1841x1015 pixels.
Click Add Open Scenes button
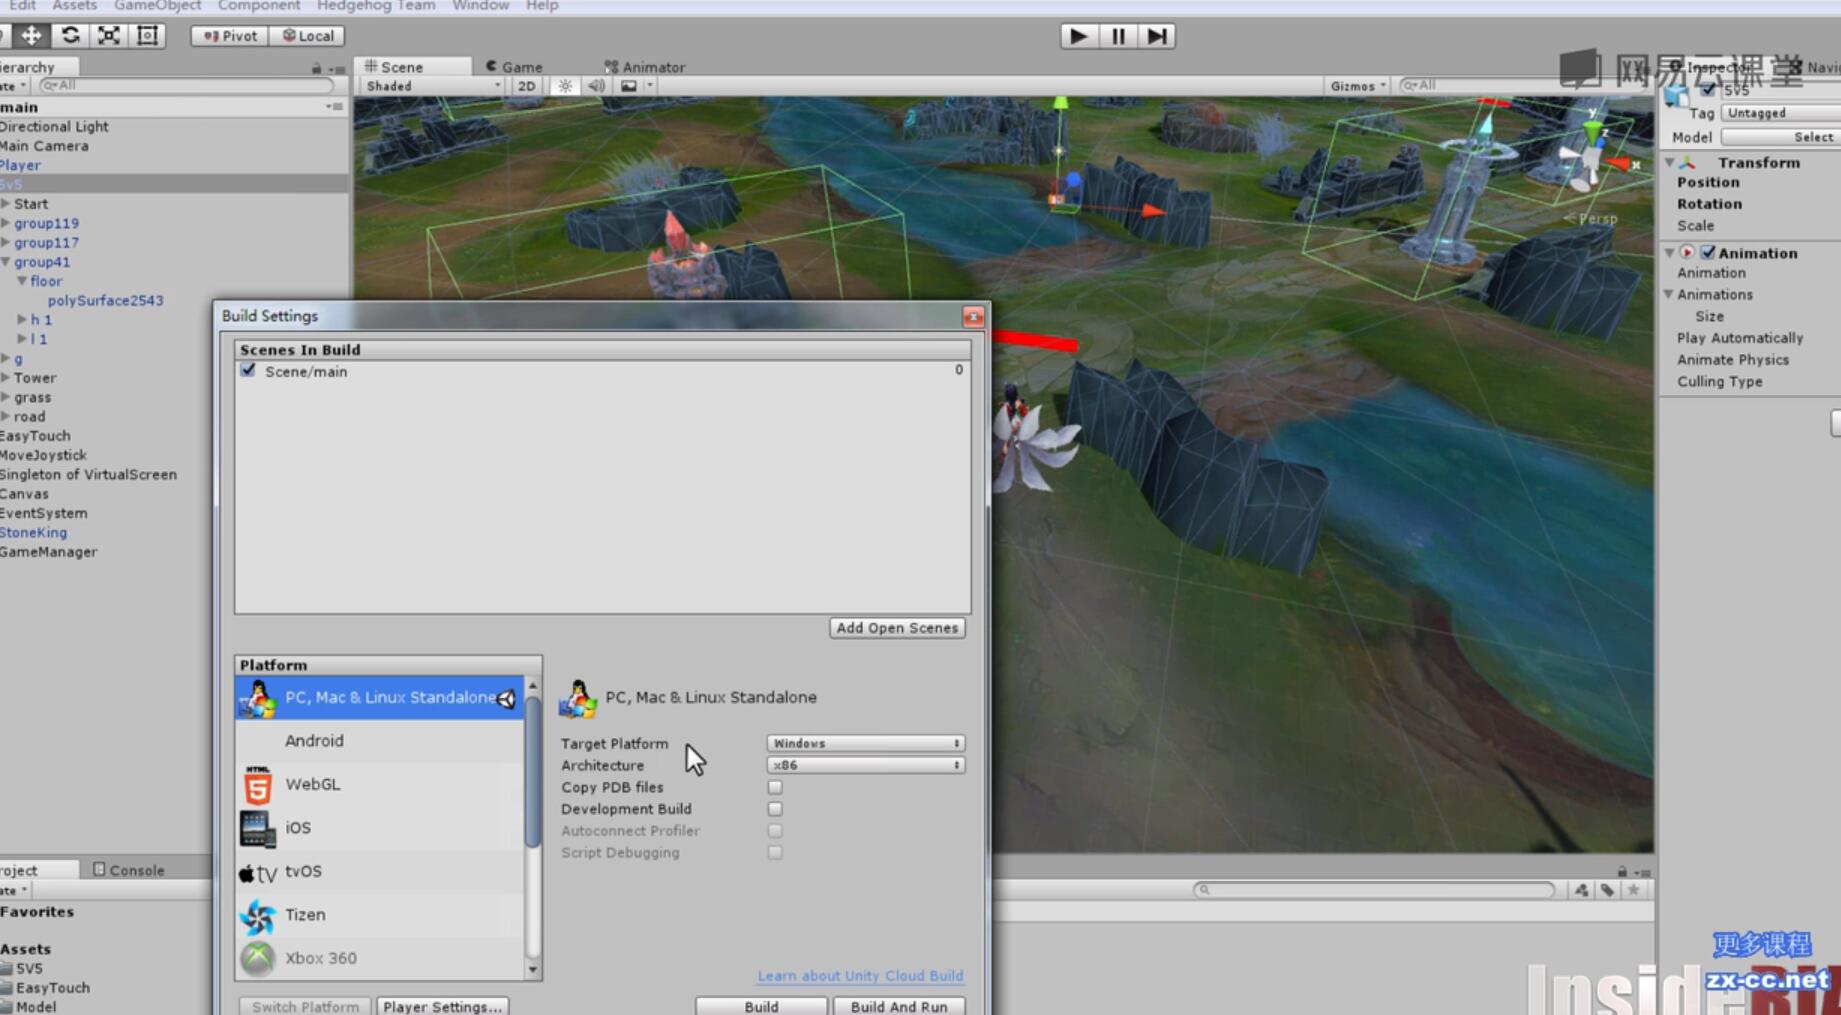(x=897, y=628)
